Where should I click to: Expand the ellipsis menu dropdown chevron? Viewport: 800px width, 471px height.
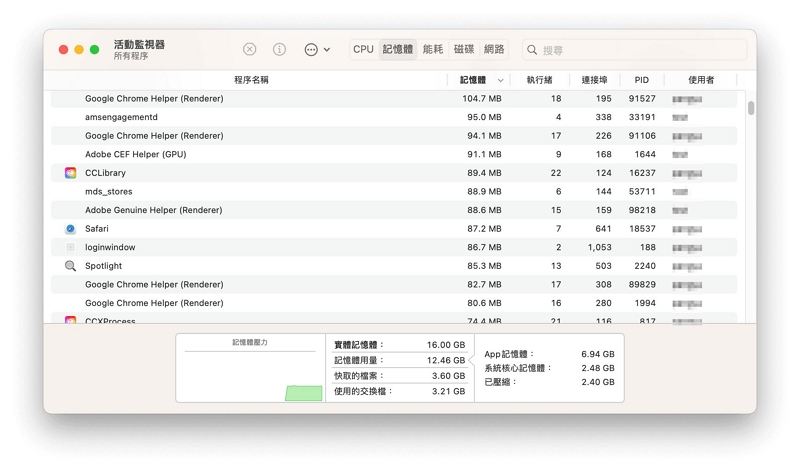[x=327, y=50]
